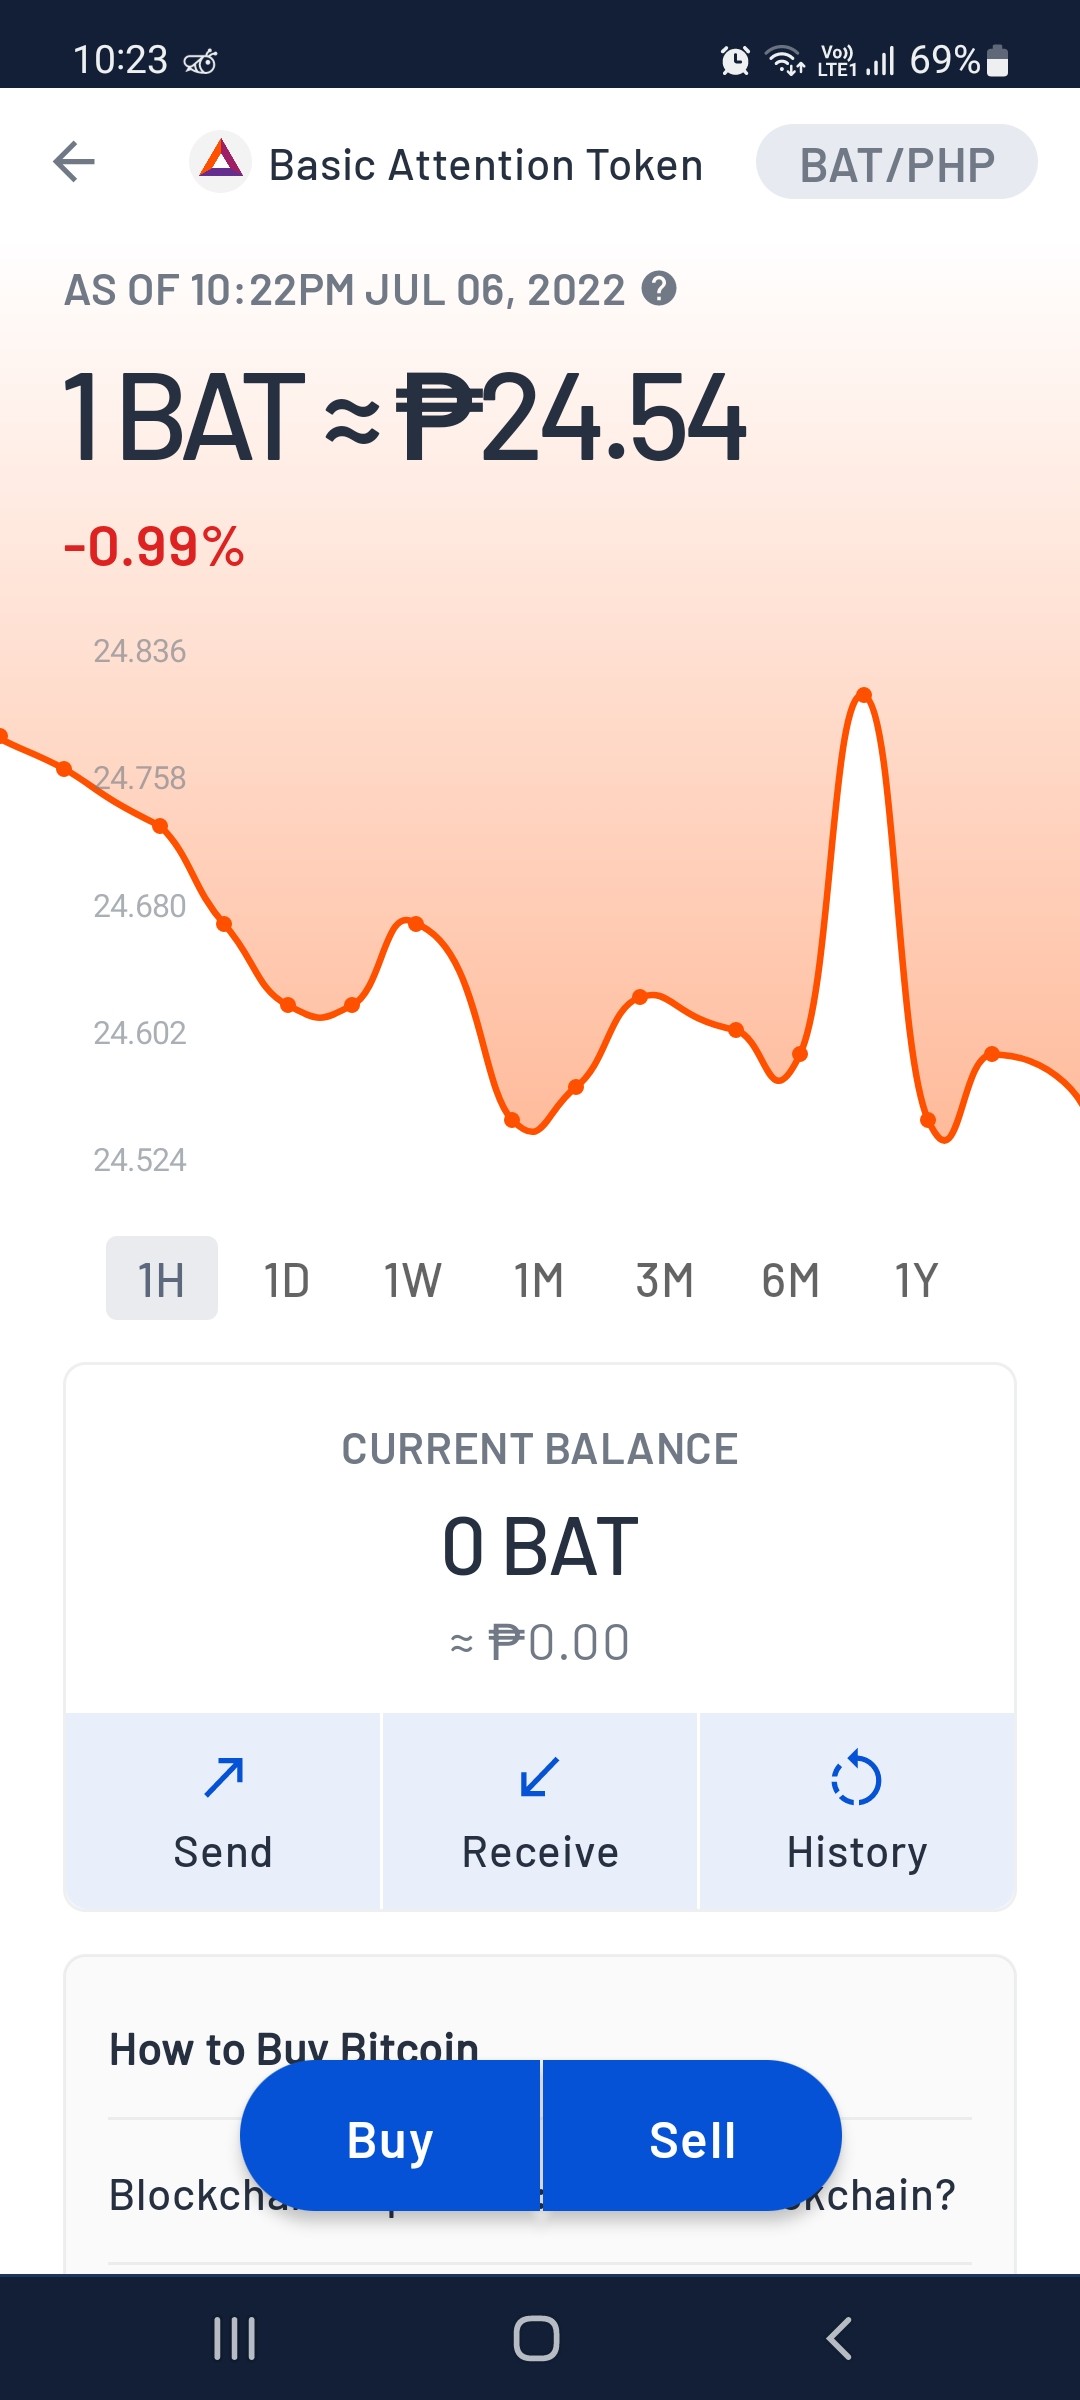Viewport: 1080px width, 2400px height.
Task: Tap the Send arrow icon
Action: pyautogui.click(x=224, y=1777)
